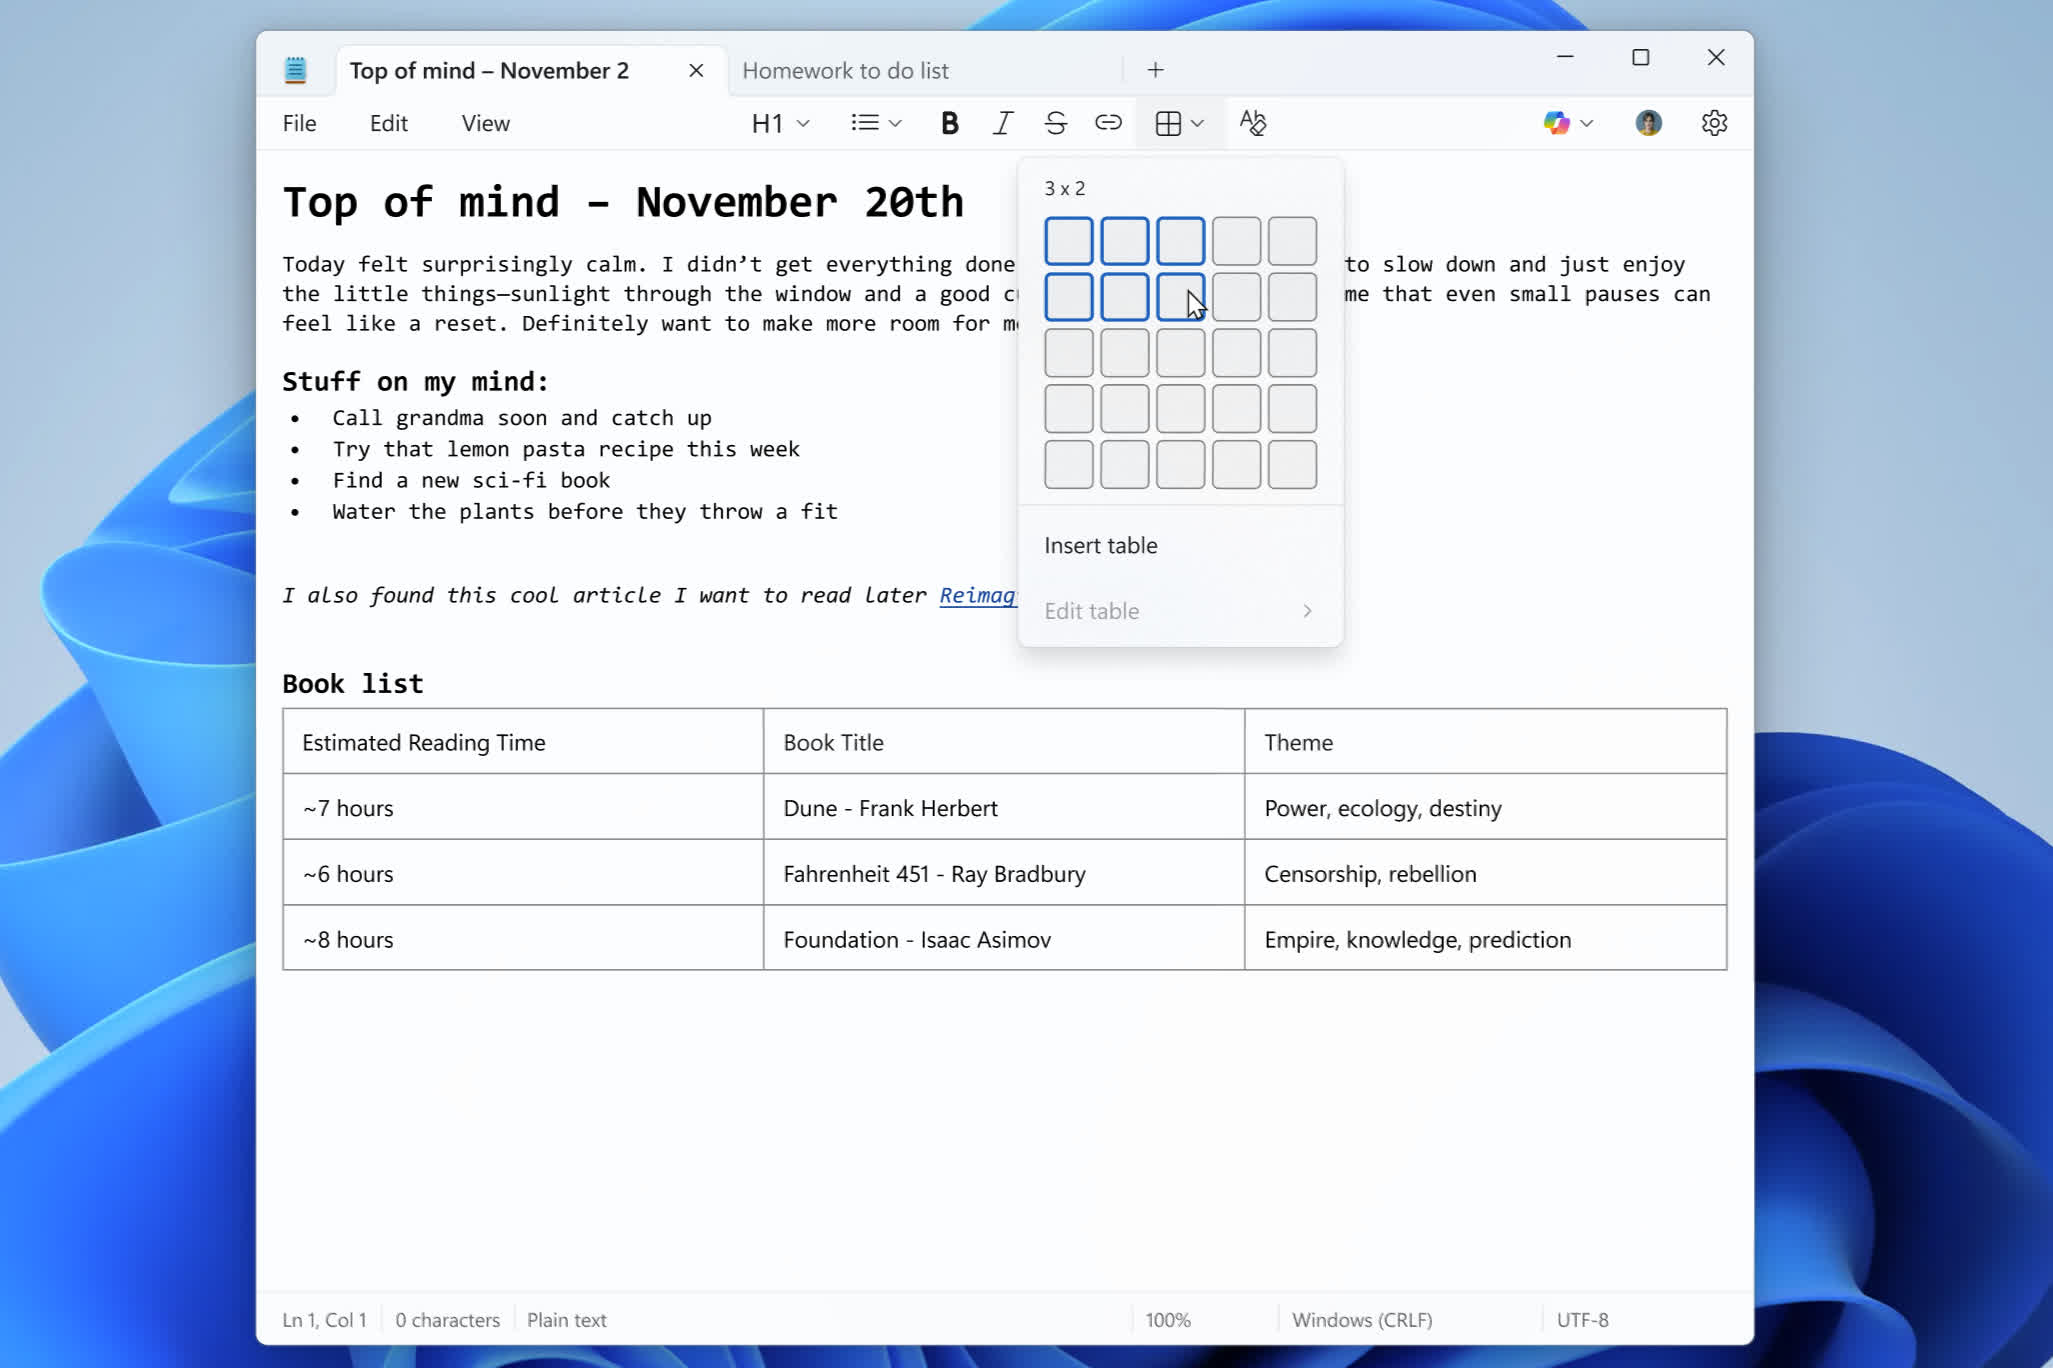Open the heading style H1 dropdown

(779, 122)
